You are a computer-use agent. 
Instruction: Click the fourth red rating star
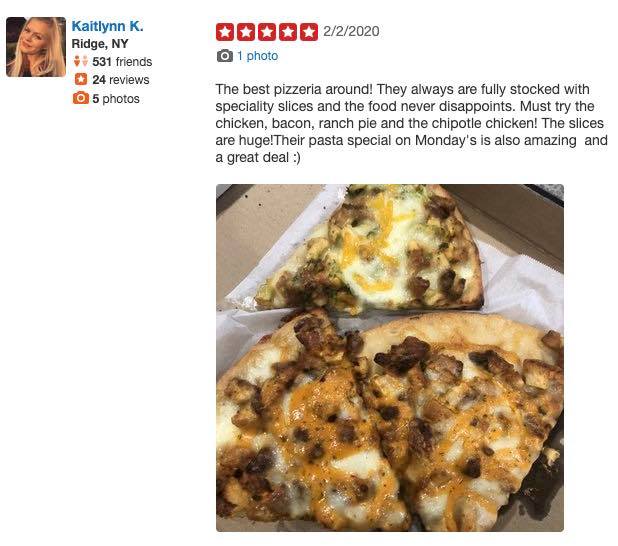288,32
